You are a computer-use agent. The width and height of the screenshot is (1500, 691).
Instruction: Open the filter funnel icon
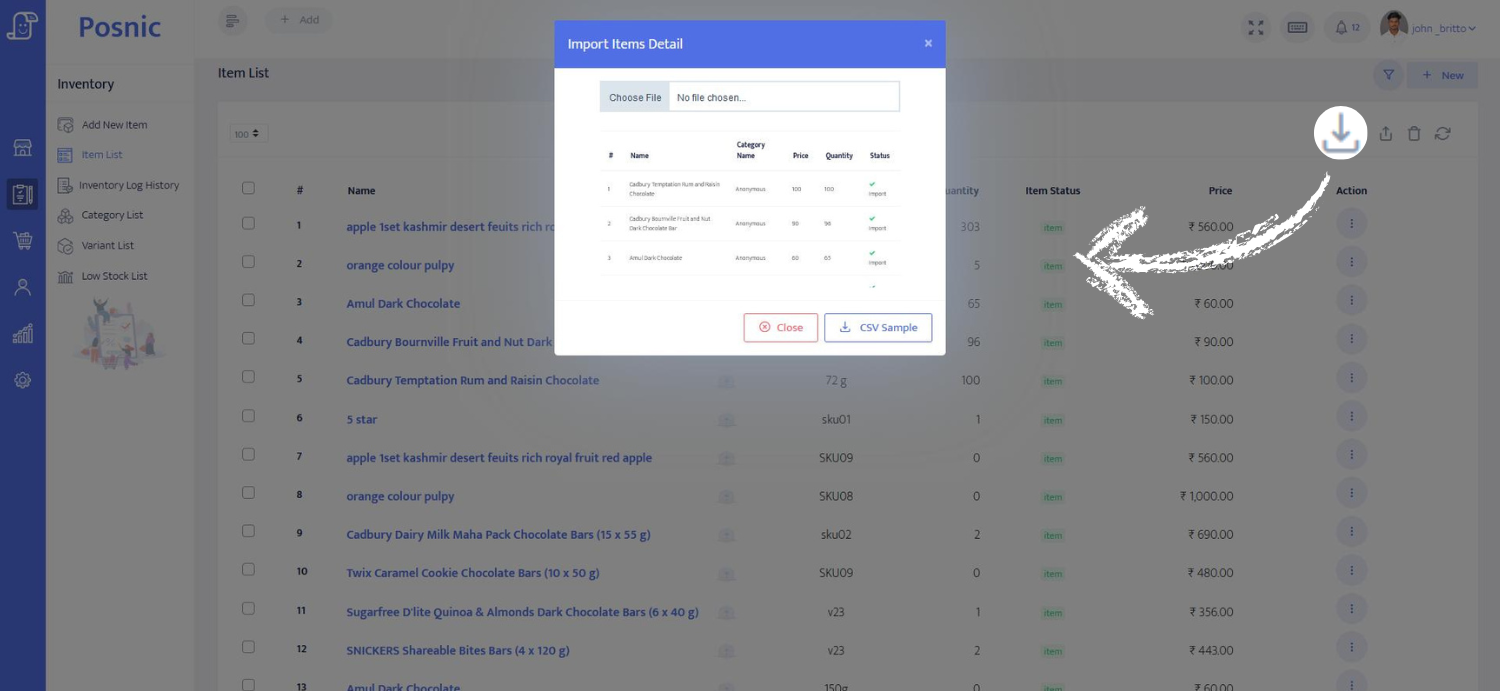coord(1388,75)
